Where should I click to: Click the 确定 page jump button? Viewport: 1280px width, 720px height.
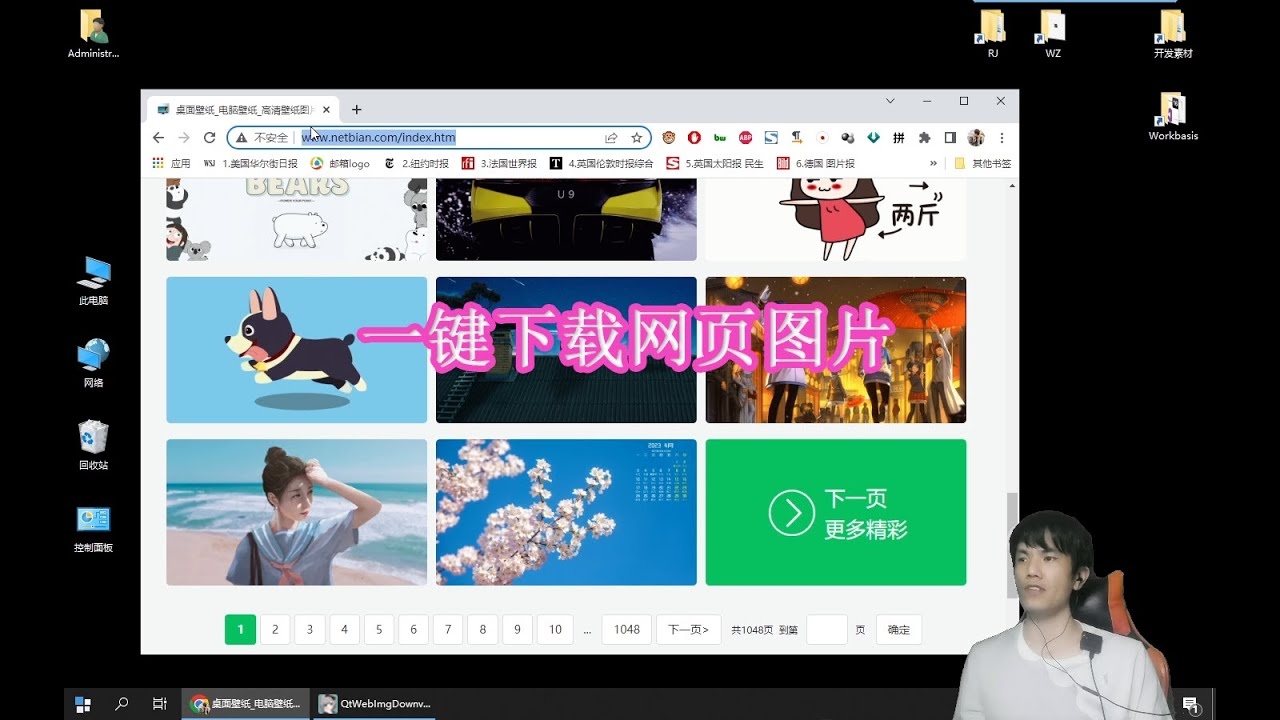[897, 629]
